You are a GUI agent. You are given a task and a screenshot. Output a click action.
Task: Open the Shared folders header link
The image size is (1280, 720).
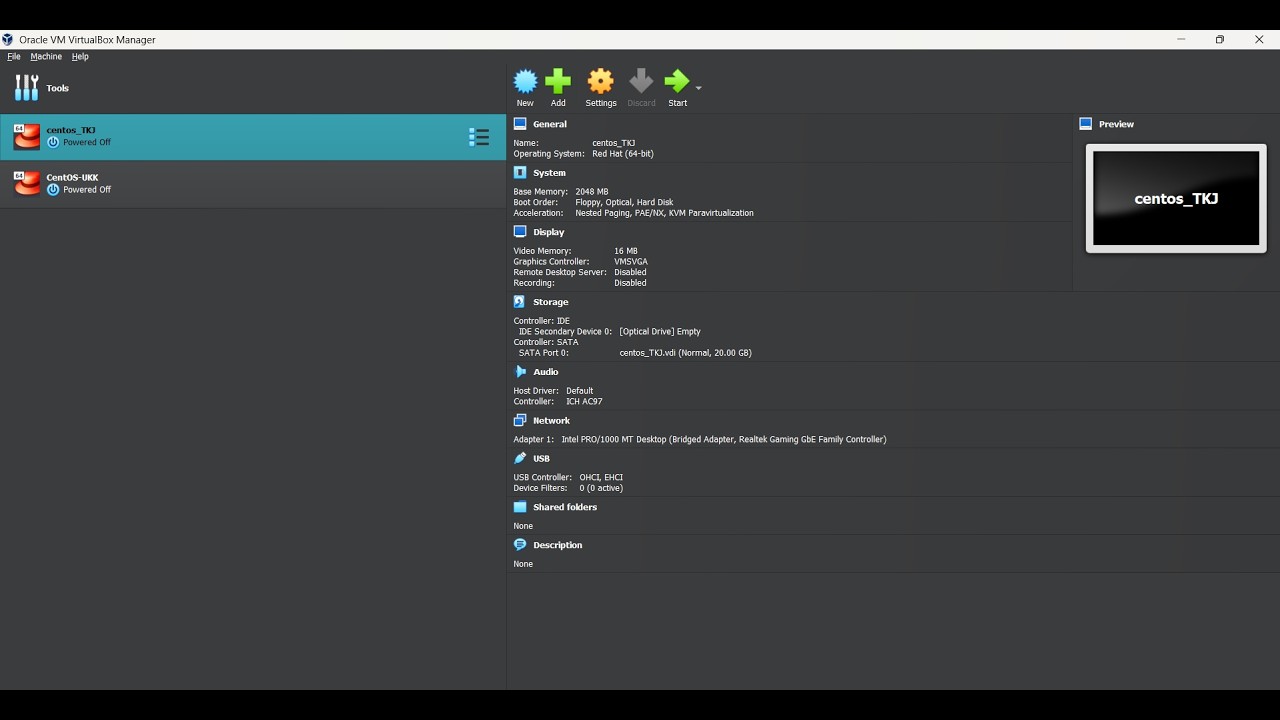point(565,507)
